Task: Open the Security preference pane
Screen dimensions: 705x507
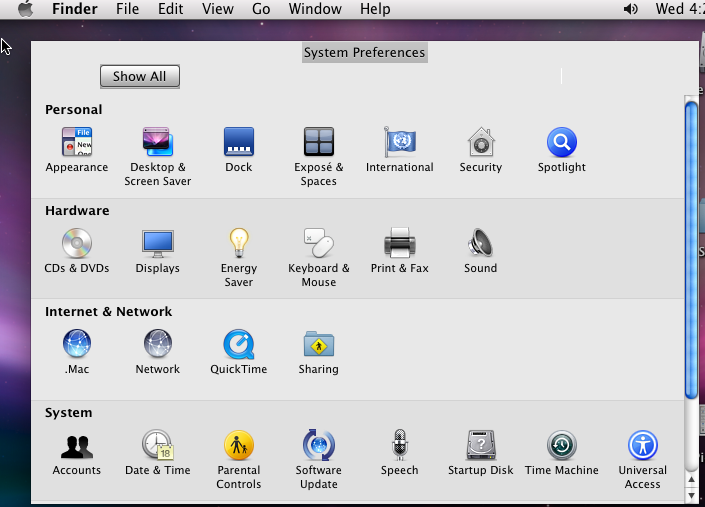Action: pos(481,150)
